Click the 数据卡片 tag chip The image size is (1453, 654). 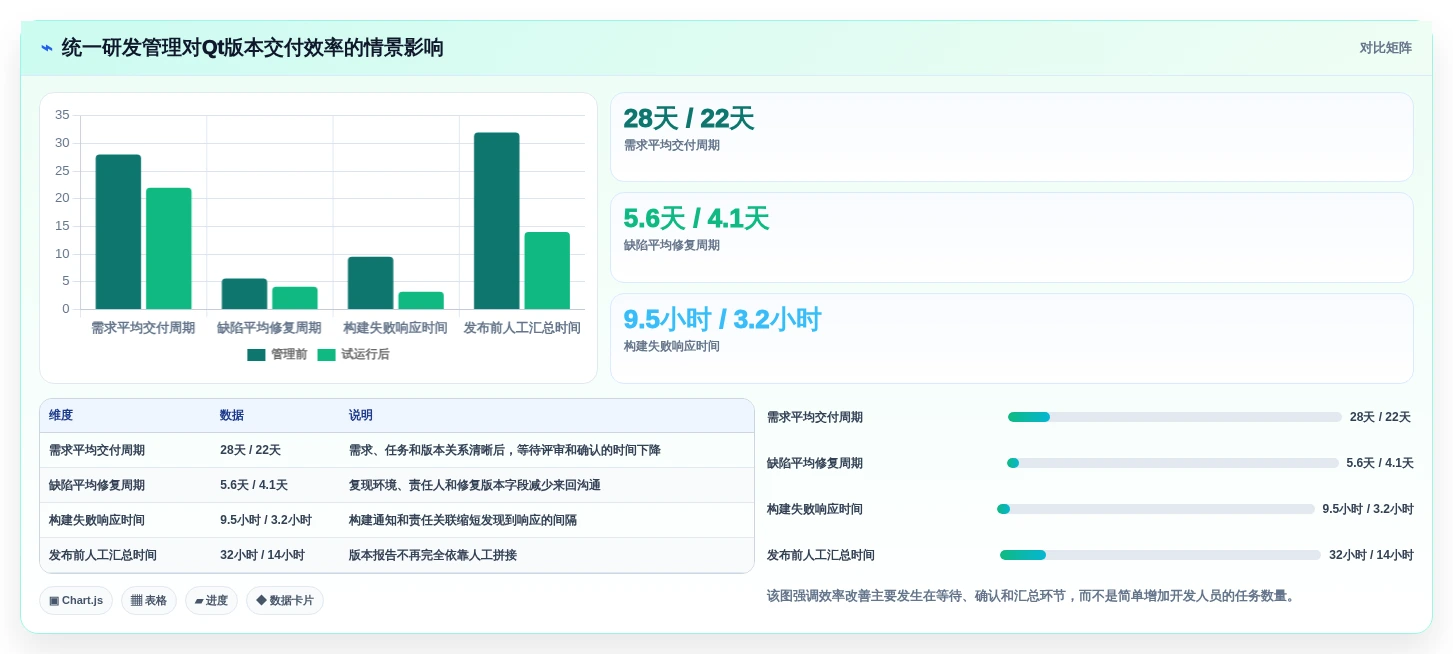(285, 600)
